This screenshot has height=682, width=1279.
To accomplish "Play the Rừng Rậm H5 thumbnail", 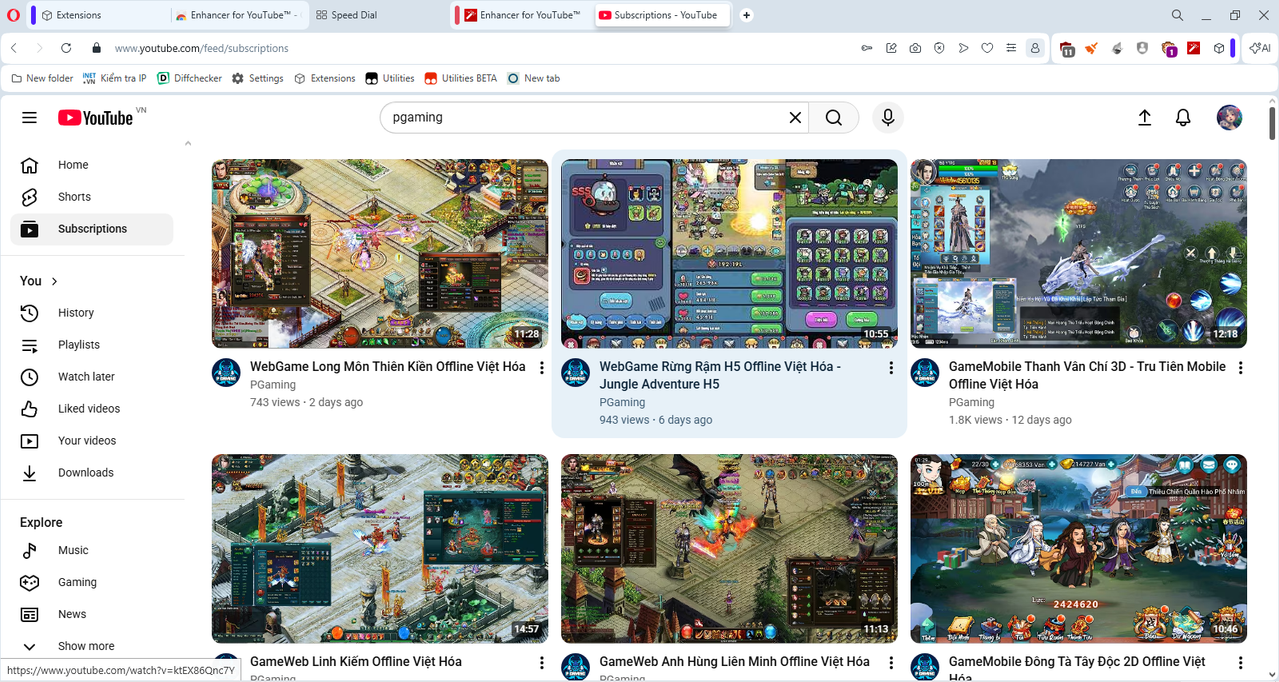I will coord(729,254).
